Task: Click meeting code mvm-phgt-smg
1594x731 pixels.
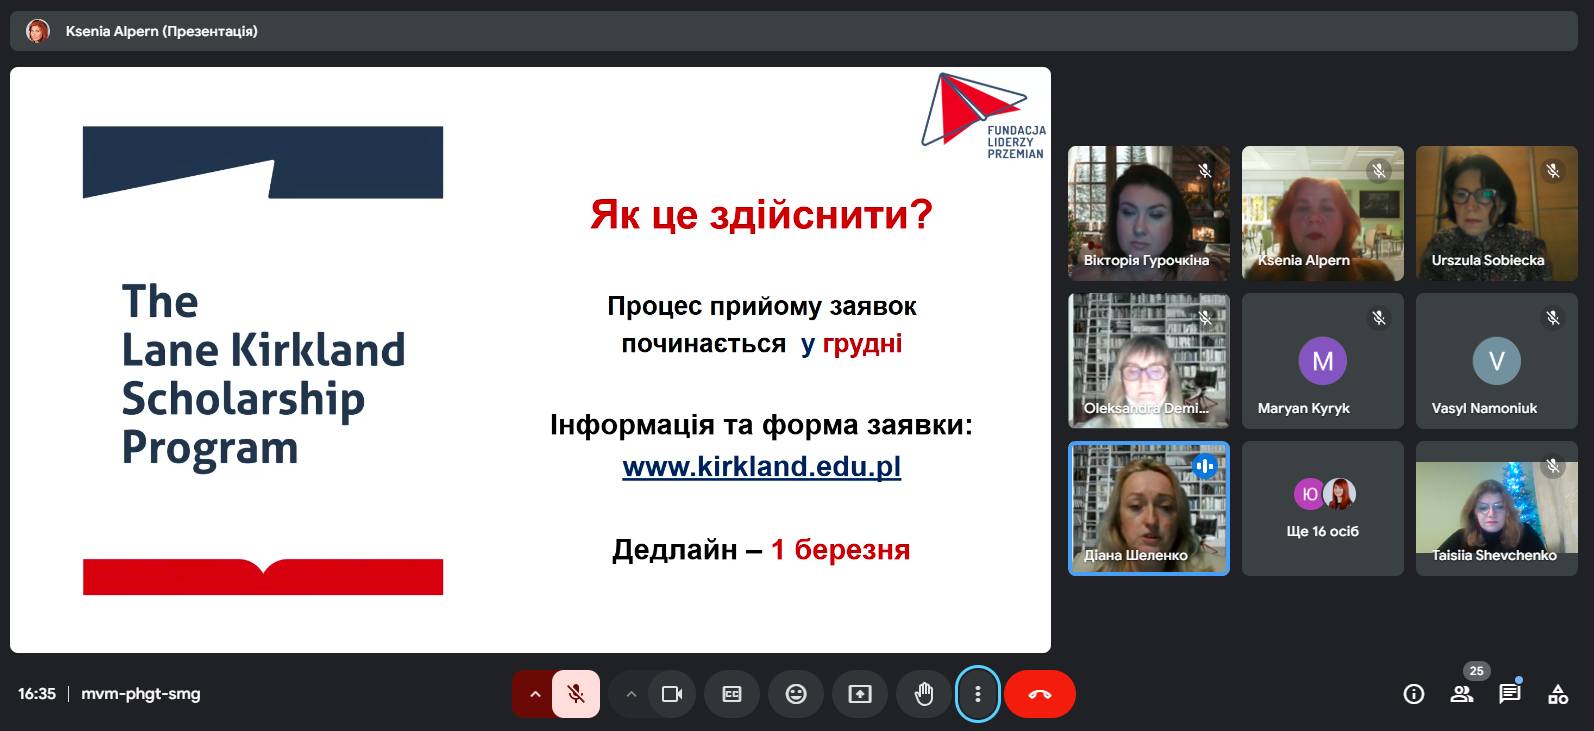Action: (x=141, y=694)
